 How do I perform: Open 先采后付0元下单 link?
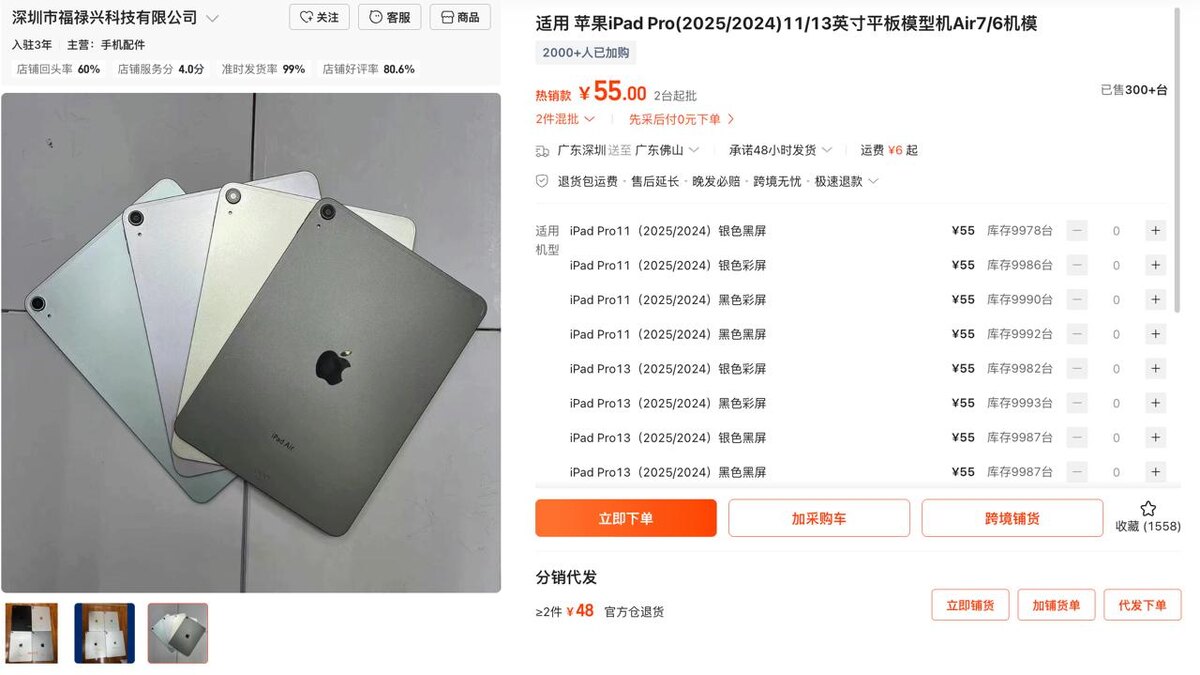(681, 119)
